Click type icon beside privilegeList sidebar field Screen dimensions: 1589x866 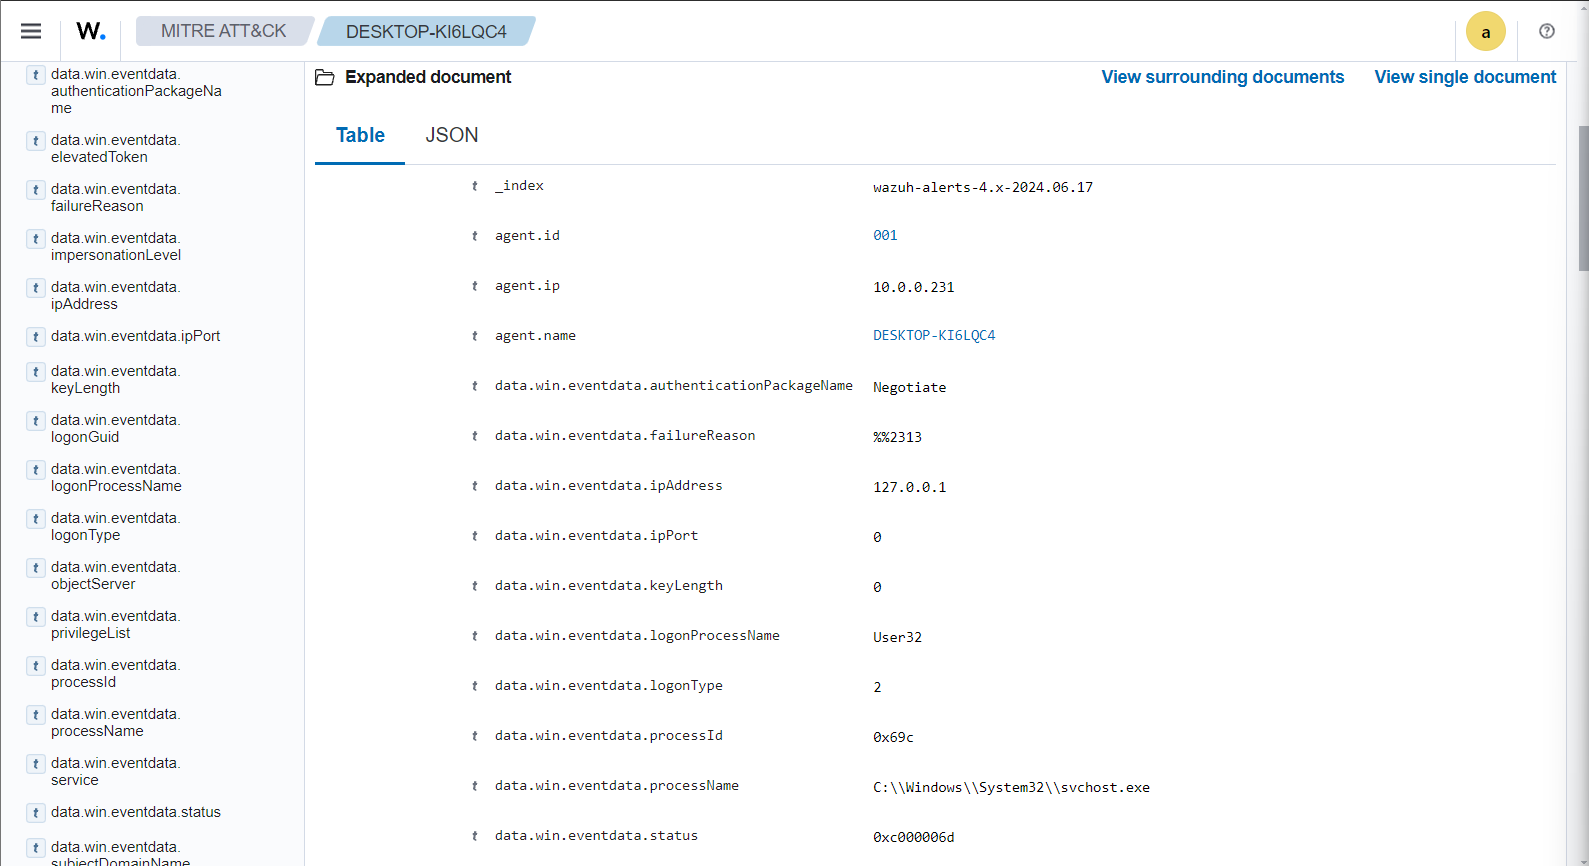(x=36, y=617)
